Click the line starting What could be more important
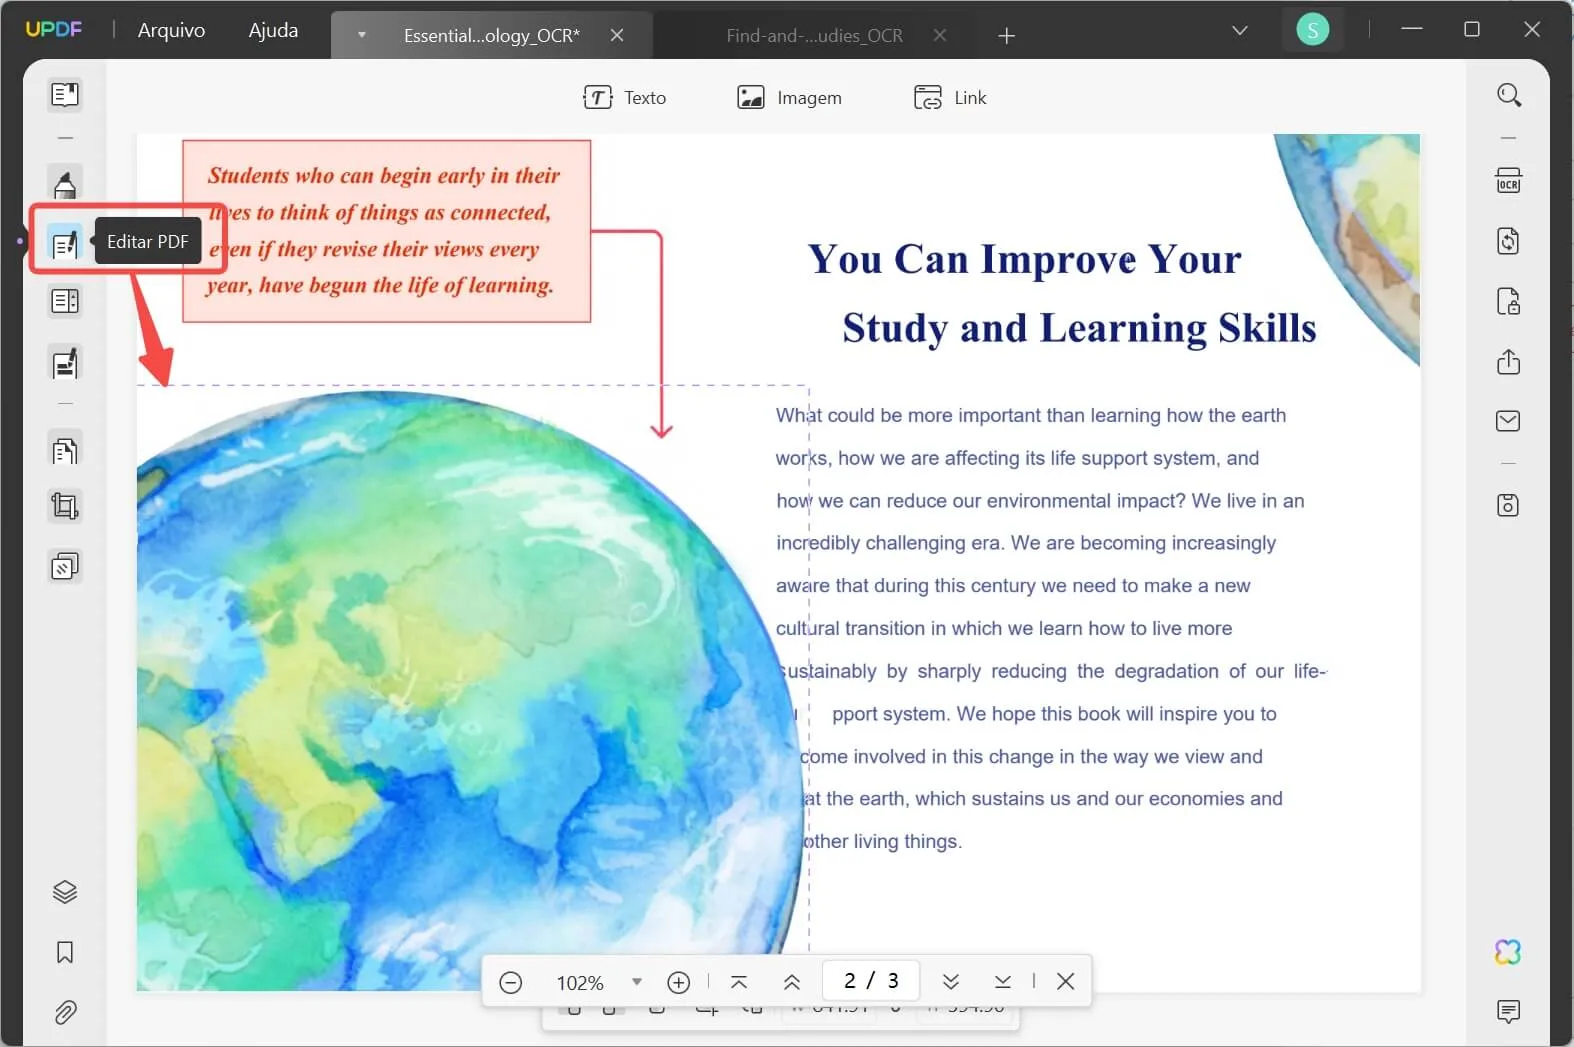This screenshot has height=1047, width=1574. coord(1031,415)
